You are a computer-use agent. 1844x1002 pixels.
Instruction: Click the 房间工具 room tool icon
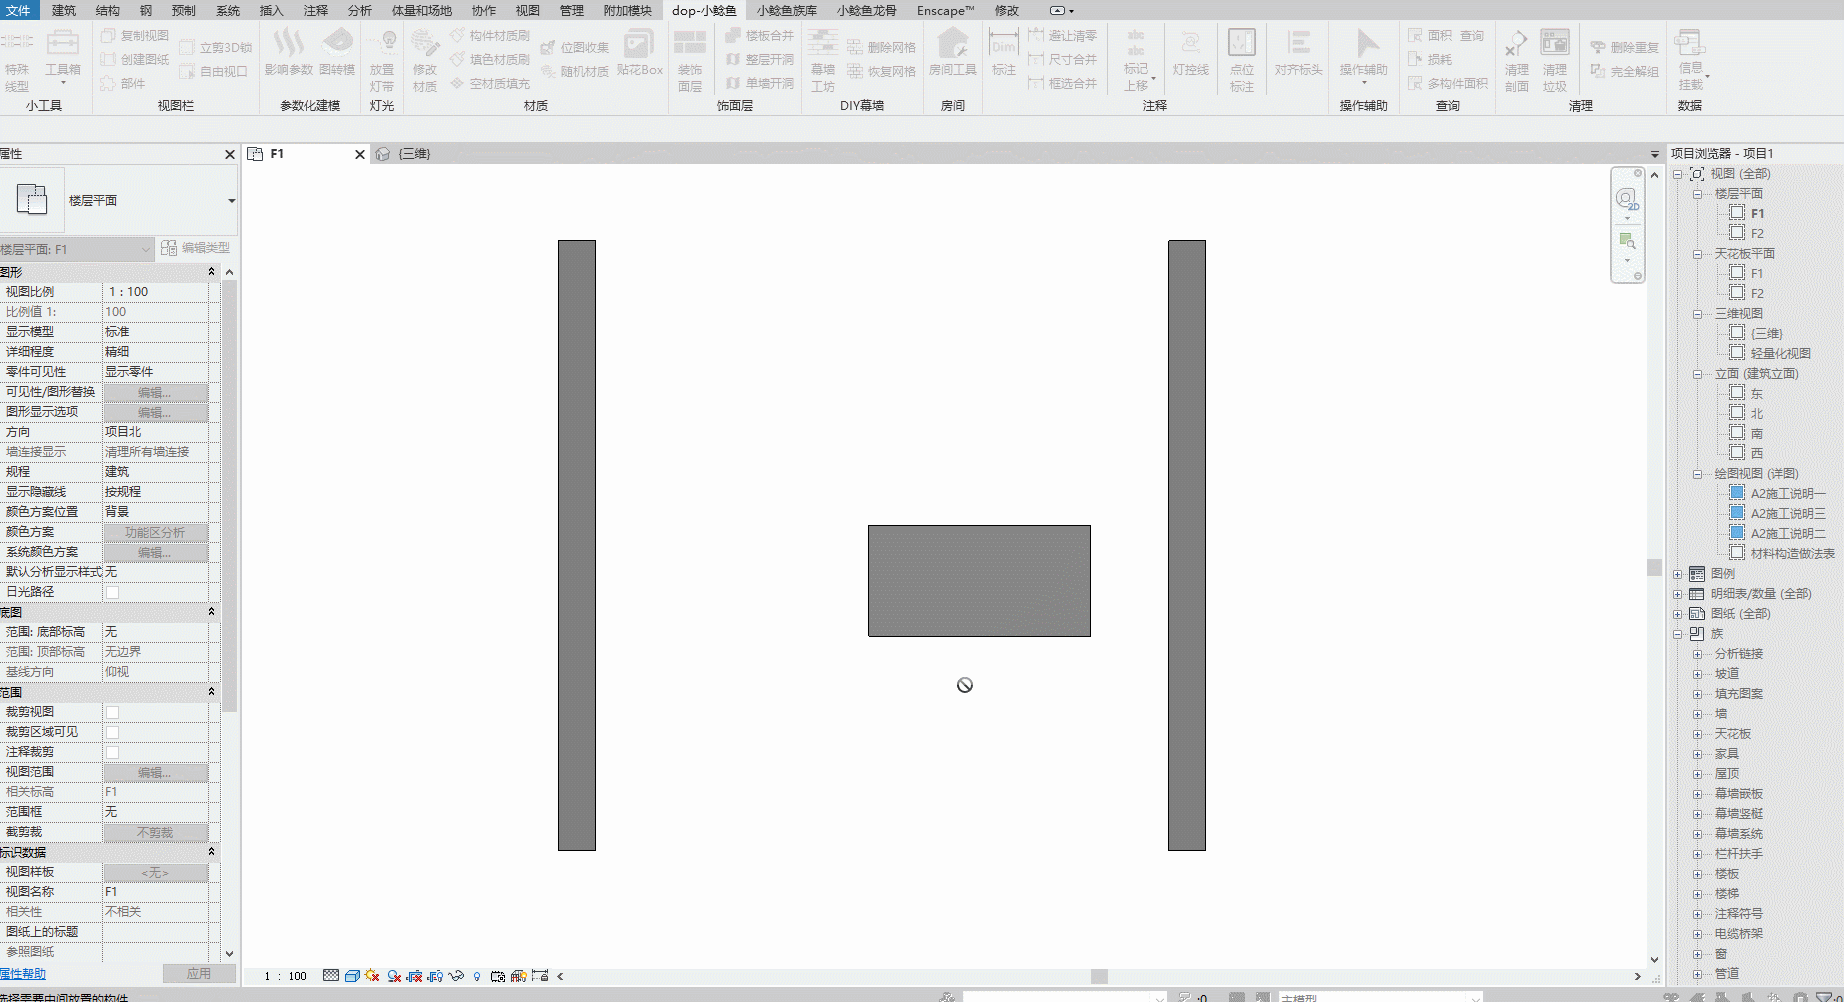point(952,53)
